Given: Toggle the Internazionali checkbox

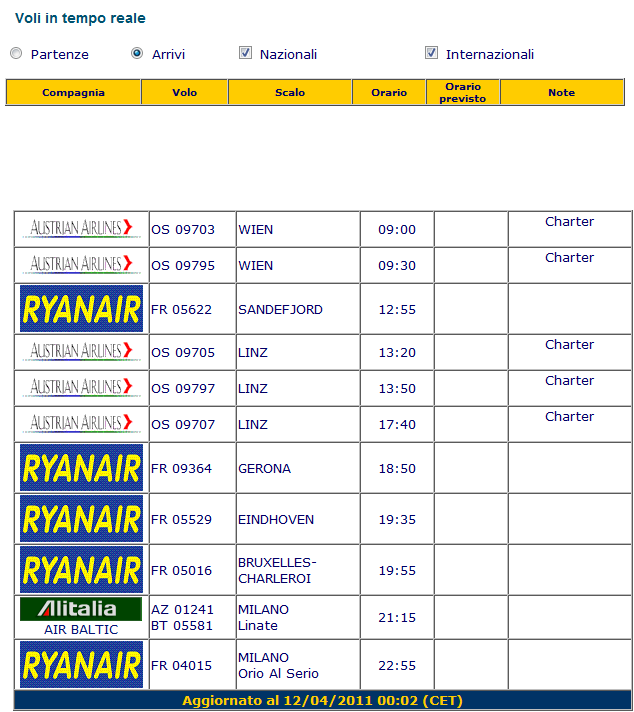Looking at the screenshot, I should (431, 53).
